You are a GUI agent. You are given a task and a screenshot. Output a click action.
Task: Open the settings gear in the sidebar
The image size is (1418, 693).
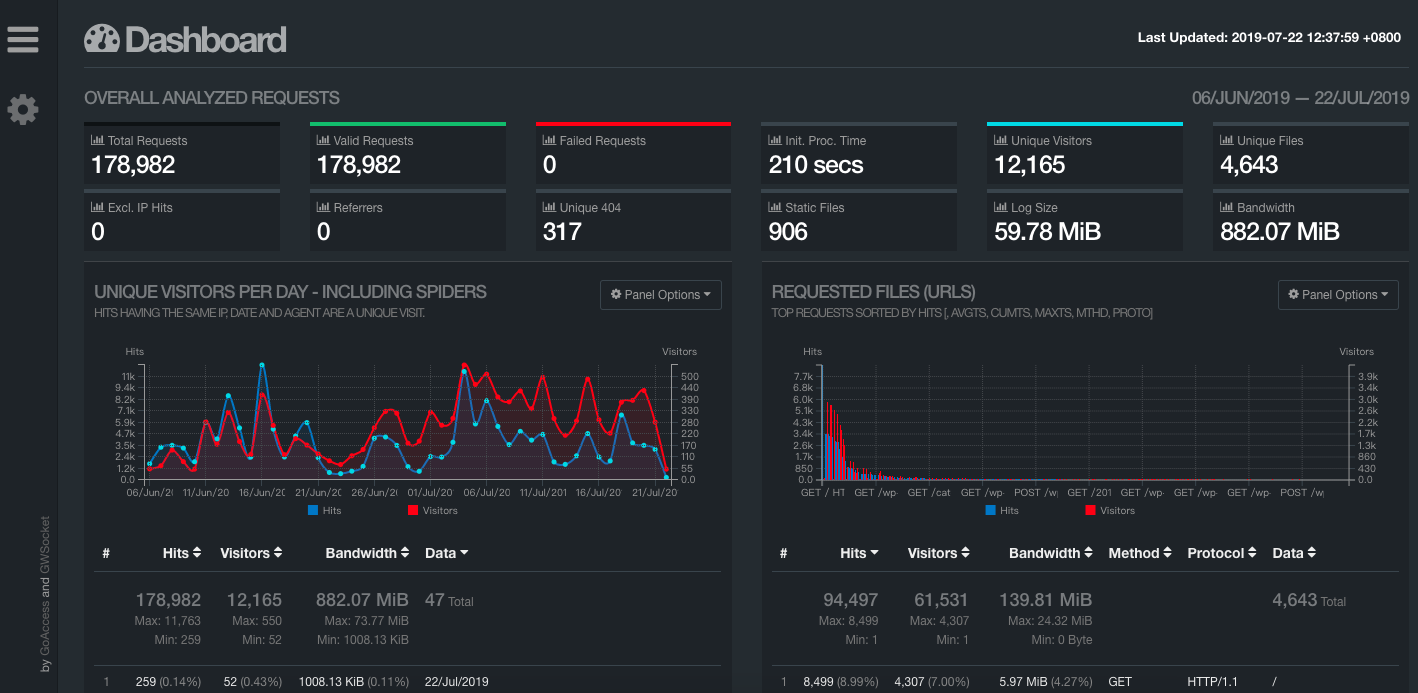(22, 109)
